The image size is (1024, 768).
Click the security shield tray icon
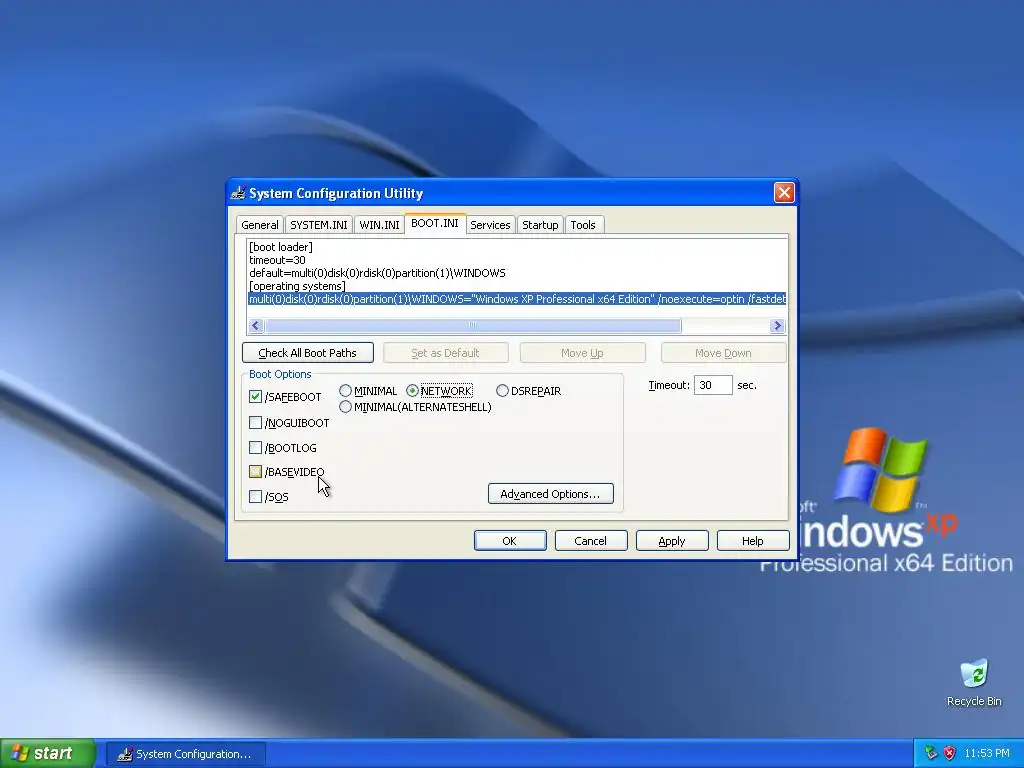point(950,753)
